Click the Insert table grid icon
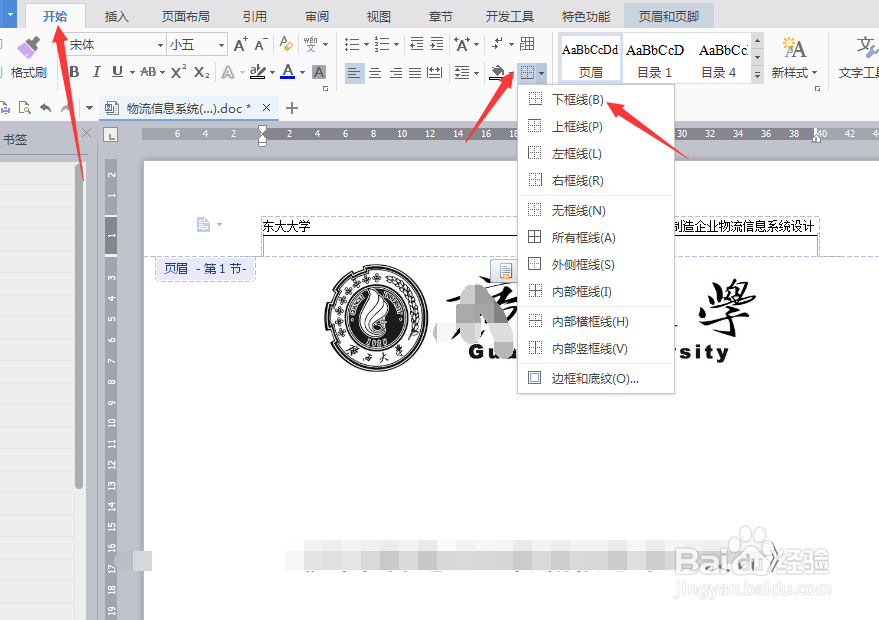This screenshot has height=620, width=879. [527, 44]
